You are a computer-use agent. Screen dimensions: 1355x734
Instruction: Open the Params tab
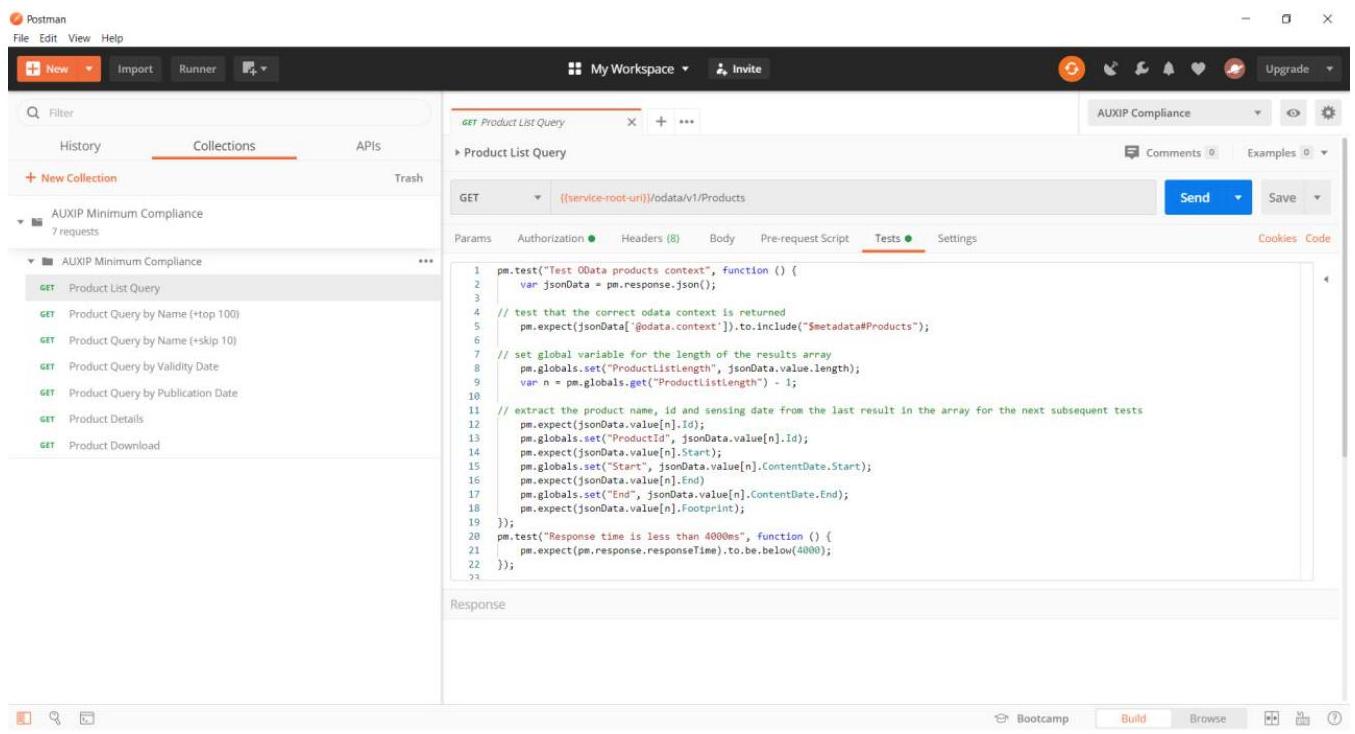pyautogui.click(x=472, y=238)
